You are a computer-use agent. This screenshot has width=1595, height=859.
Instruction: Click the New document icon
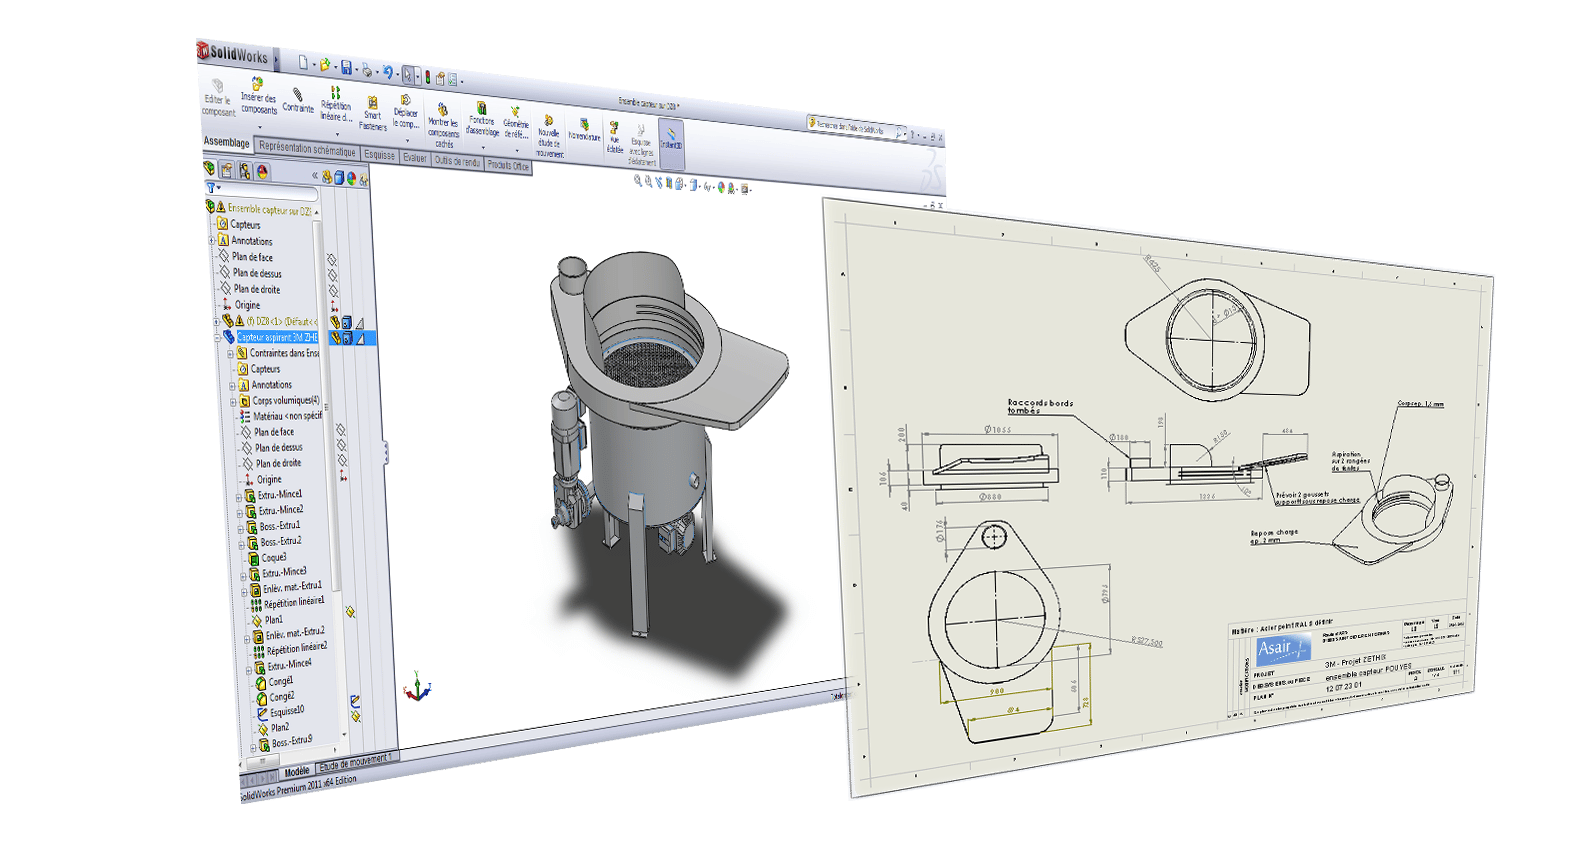[x=303, y=63]
